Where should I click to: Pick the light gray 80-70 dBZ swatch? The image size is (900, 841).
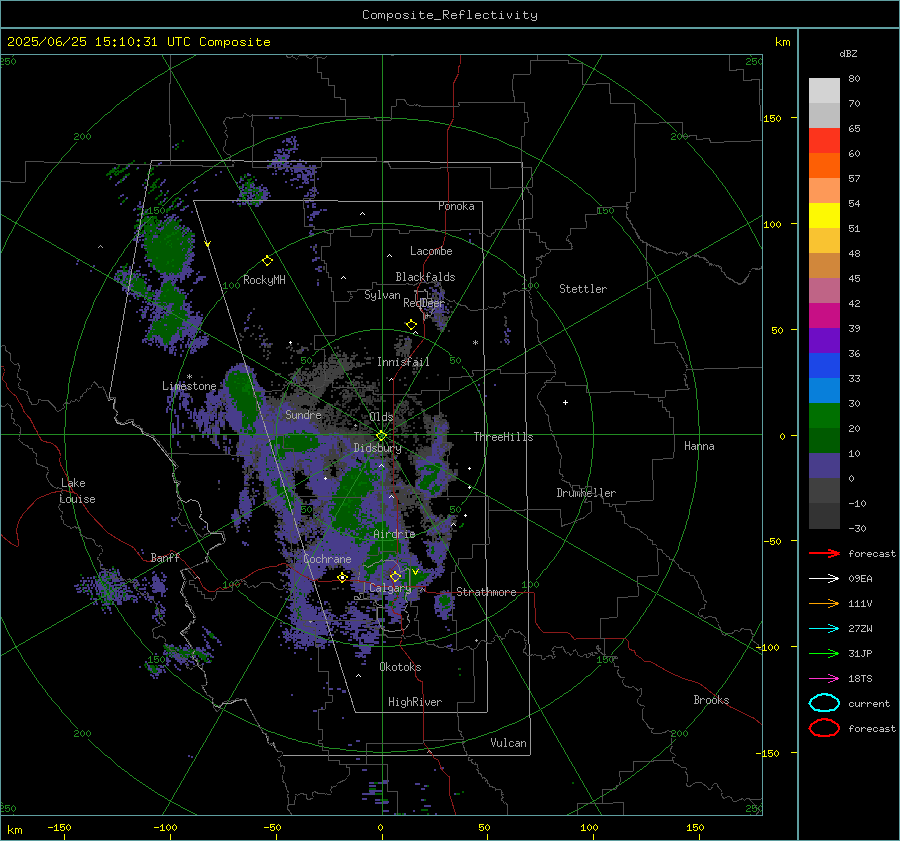point(824,91)
